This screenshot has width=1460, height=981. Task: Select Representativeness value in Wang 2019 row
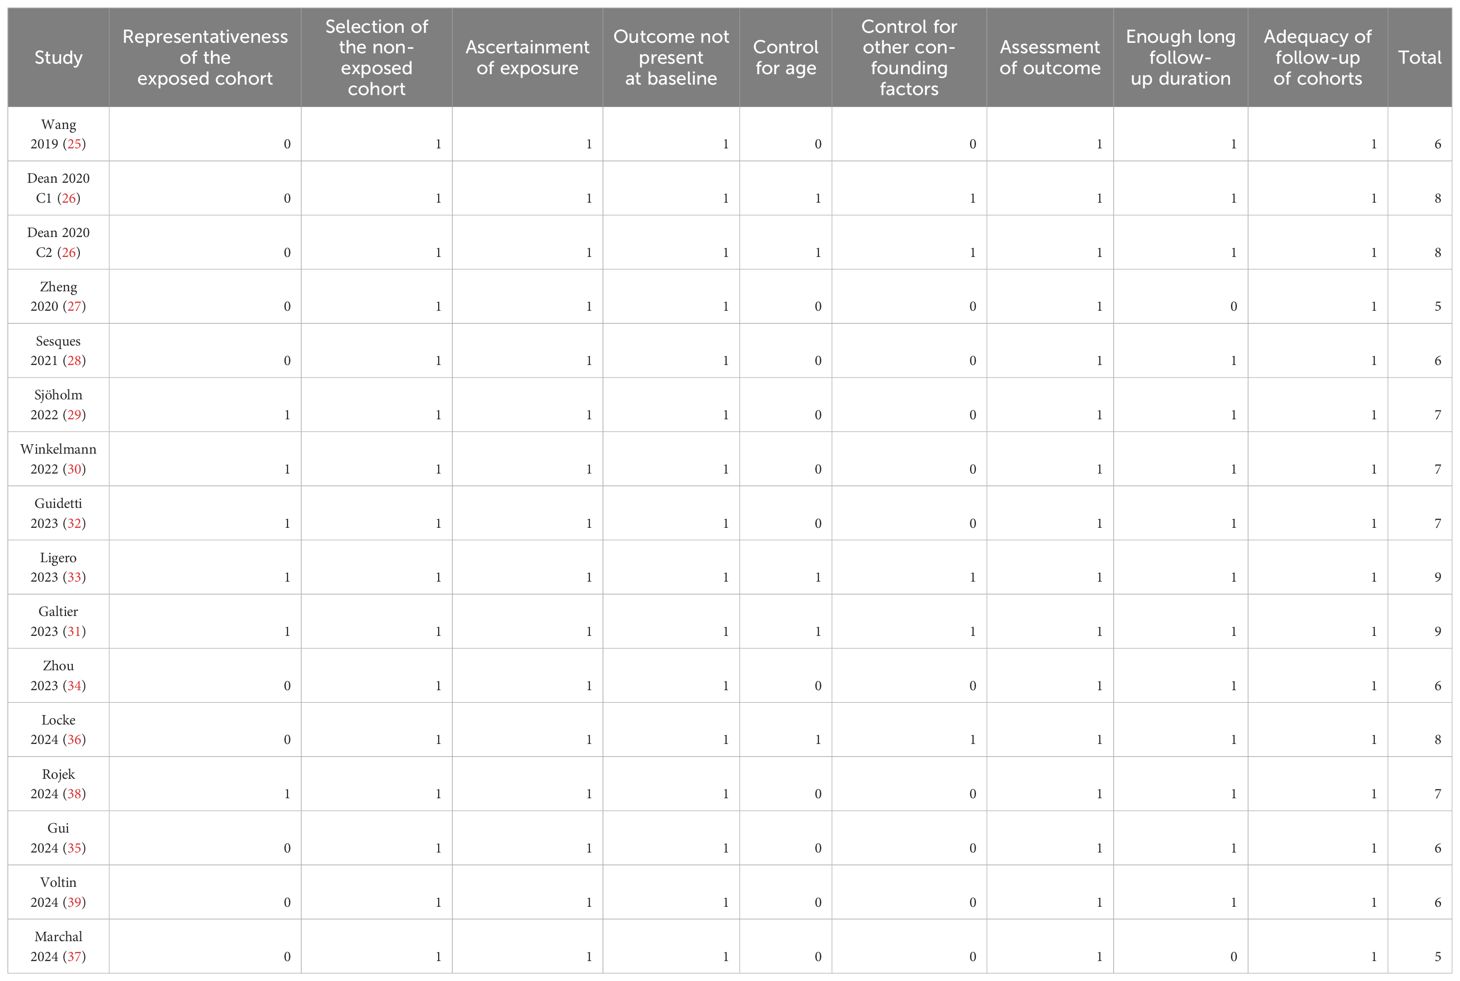(287, 144)
